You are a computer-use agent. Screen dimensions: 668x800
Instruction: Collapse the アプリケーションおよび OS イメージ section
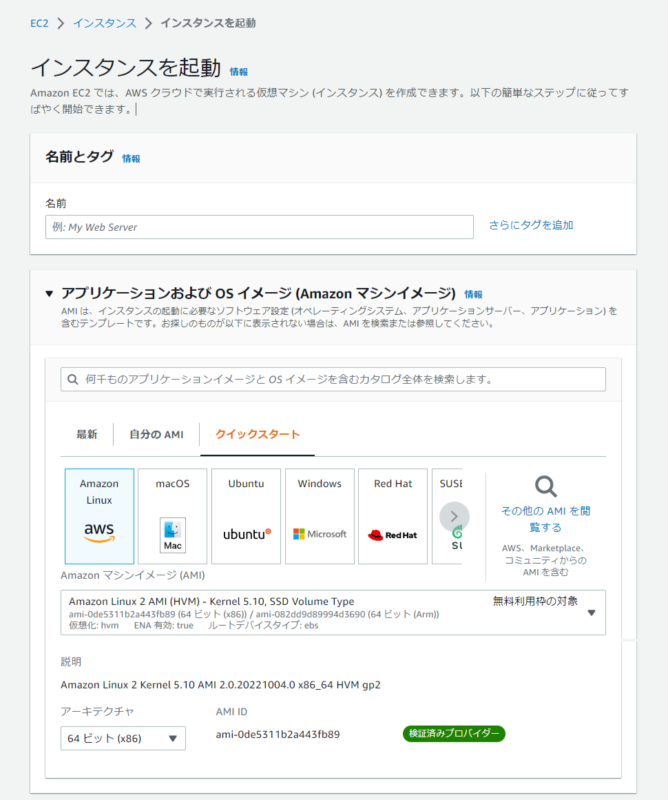(x=49, y=293)
